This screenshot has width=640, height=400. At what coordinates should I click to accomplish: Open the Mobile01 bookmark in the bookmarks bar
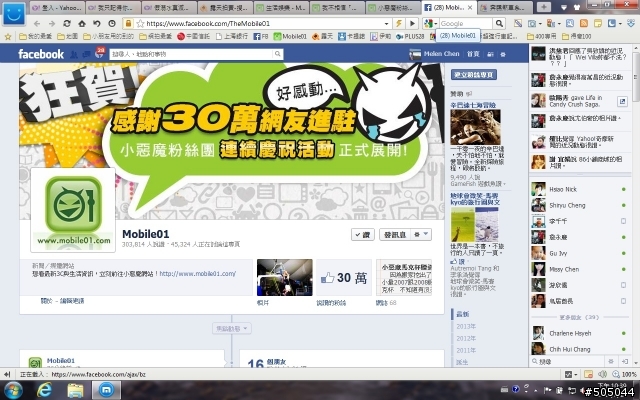290,36
